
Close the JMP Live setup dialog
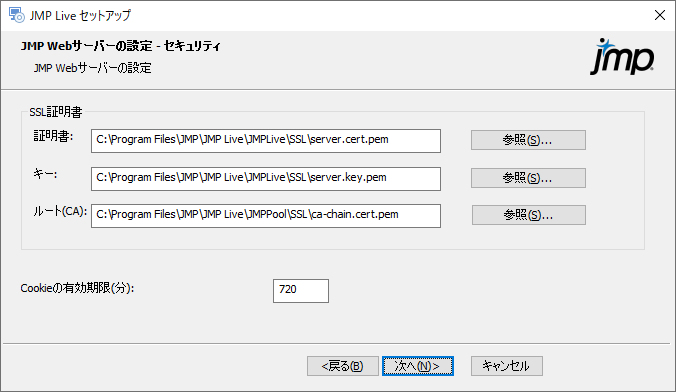[660, 15]
